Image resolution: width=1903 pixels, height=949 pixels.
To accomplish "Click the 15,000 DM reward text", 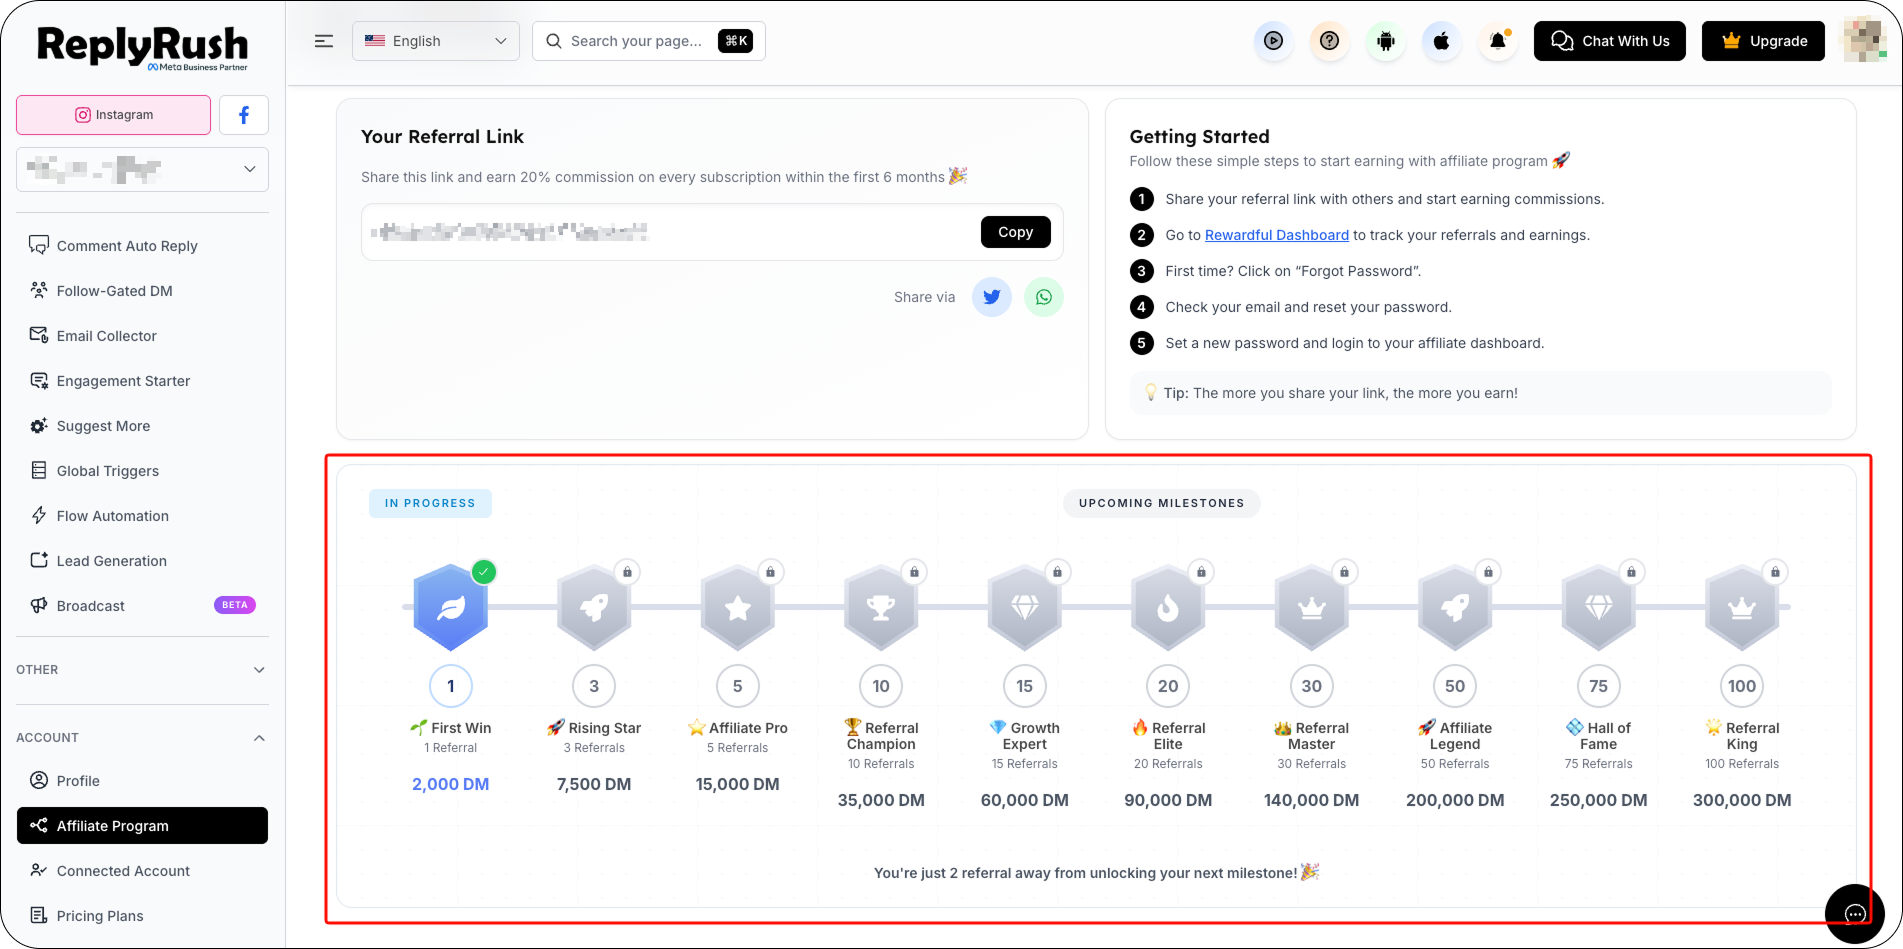I will [738, 785].
